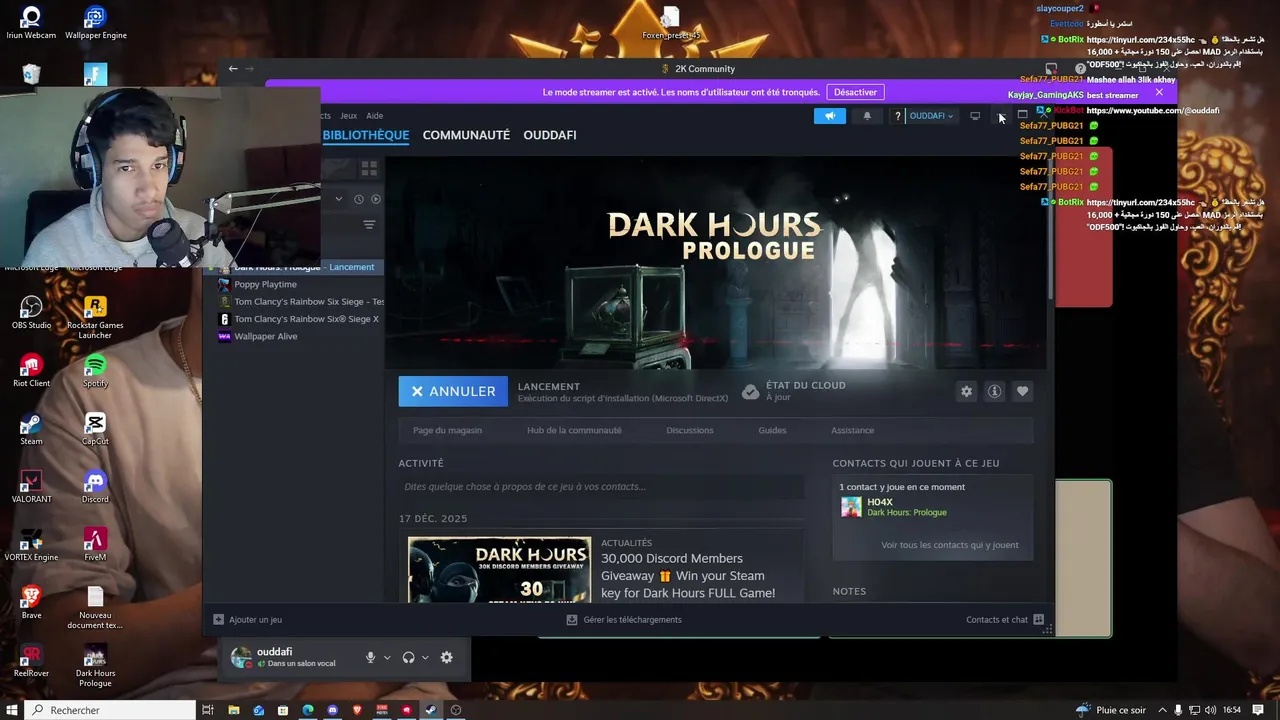Switch library to grid view icon

click(369, 169)
